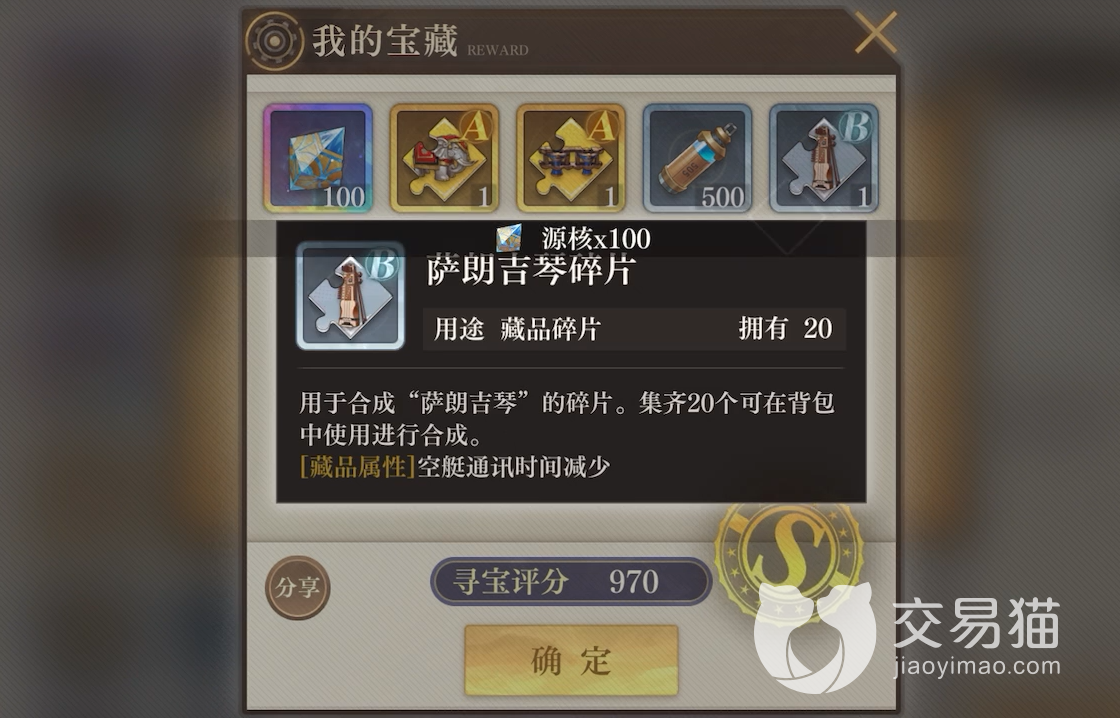Select the spray canister reward showing 500

click(x=697, y=158)
